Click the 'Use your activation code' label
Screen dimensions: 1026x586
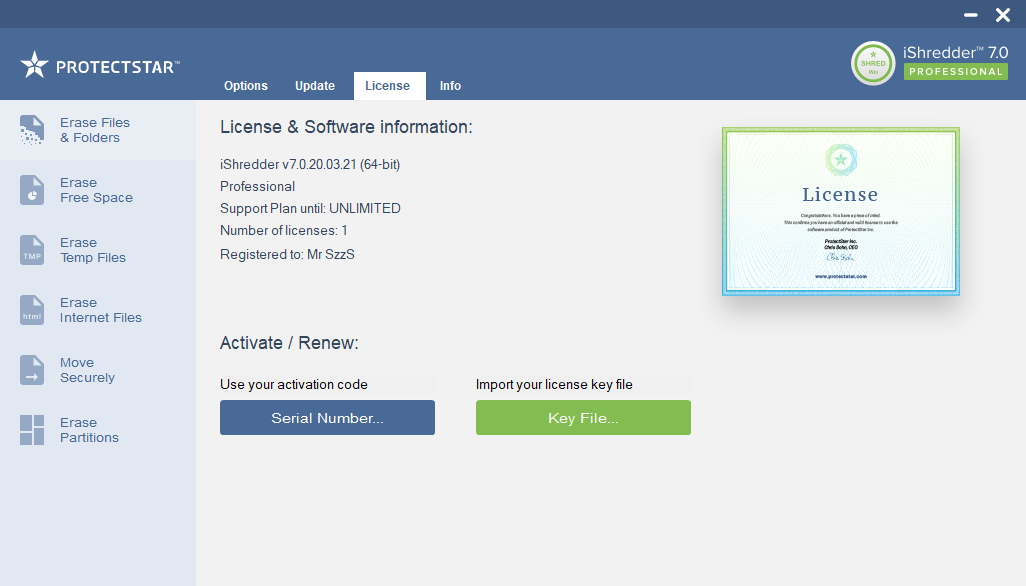[294, 385]
